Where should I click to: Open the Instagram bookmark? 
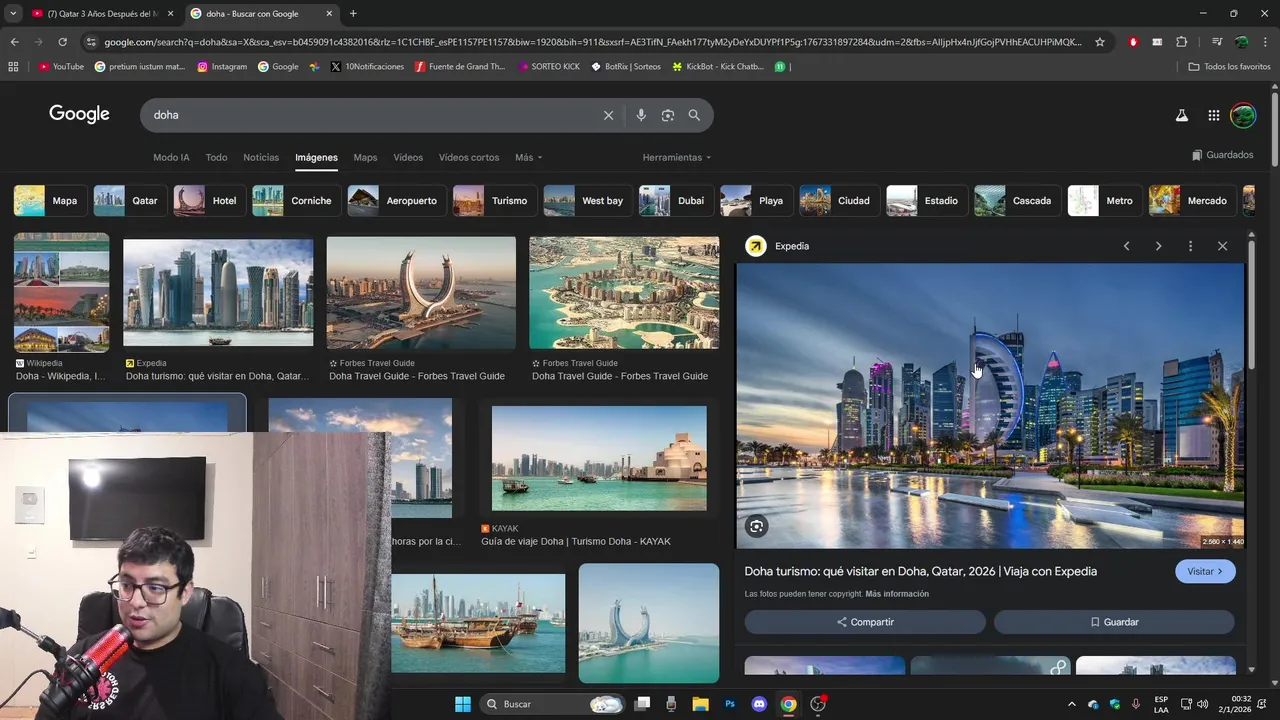222,67
